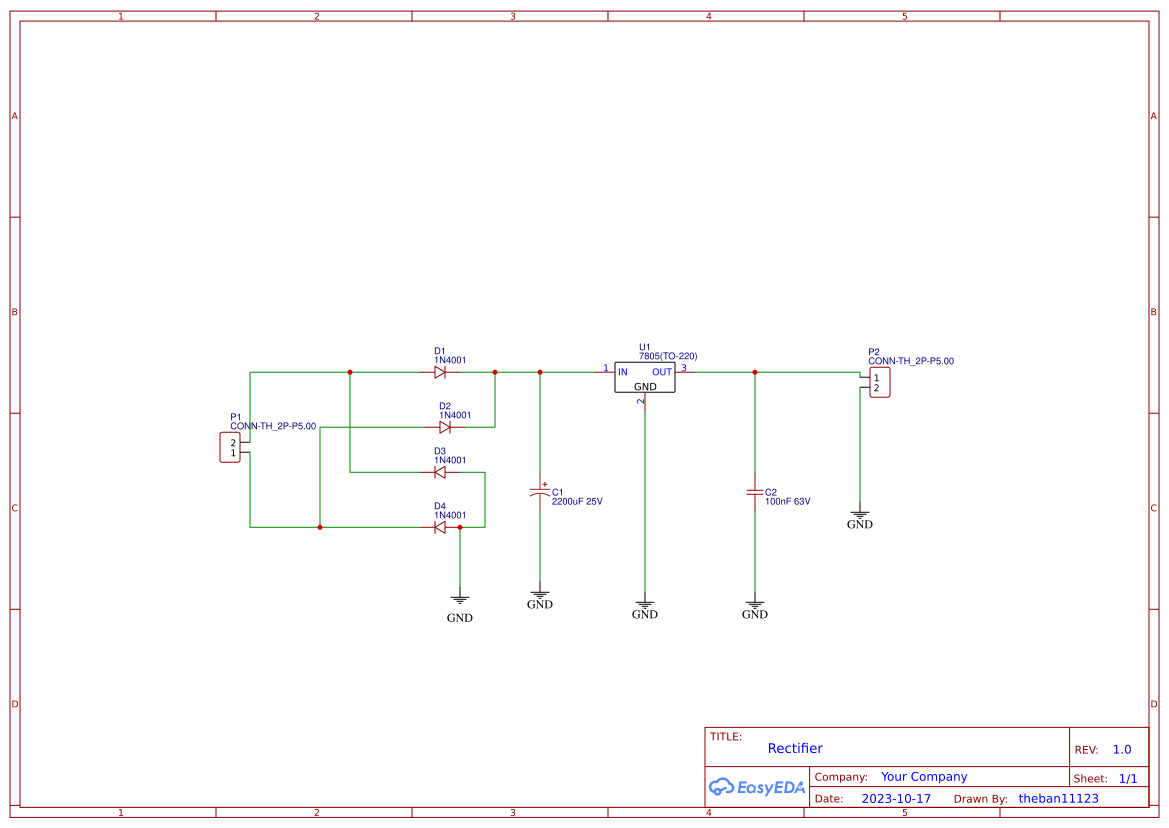Screen dimensions: 1169x828
Task: Click the "U1" designator label
Action: pos(645,347)
